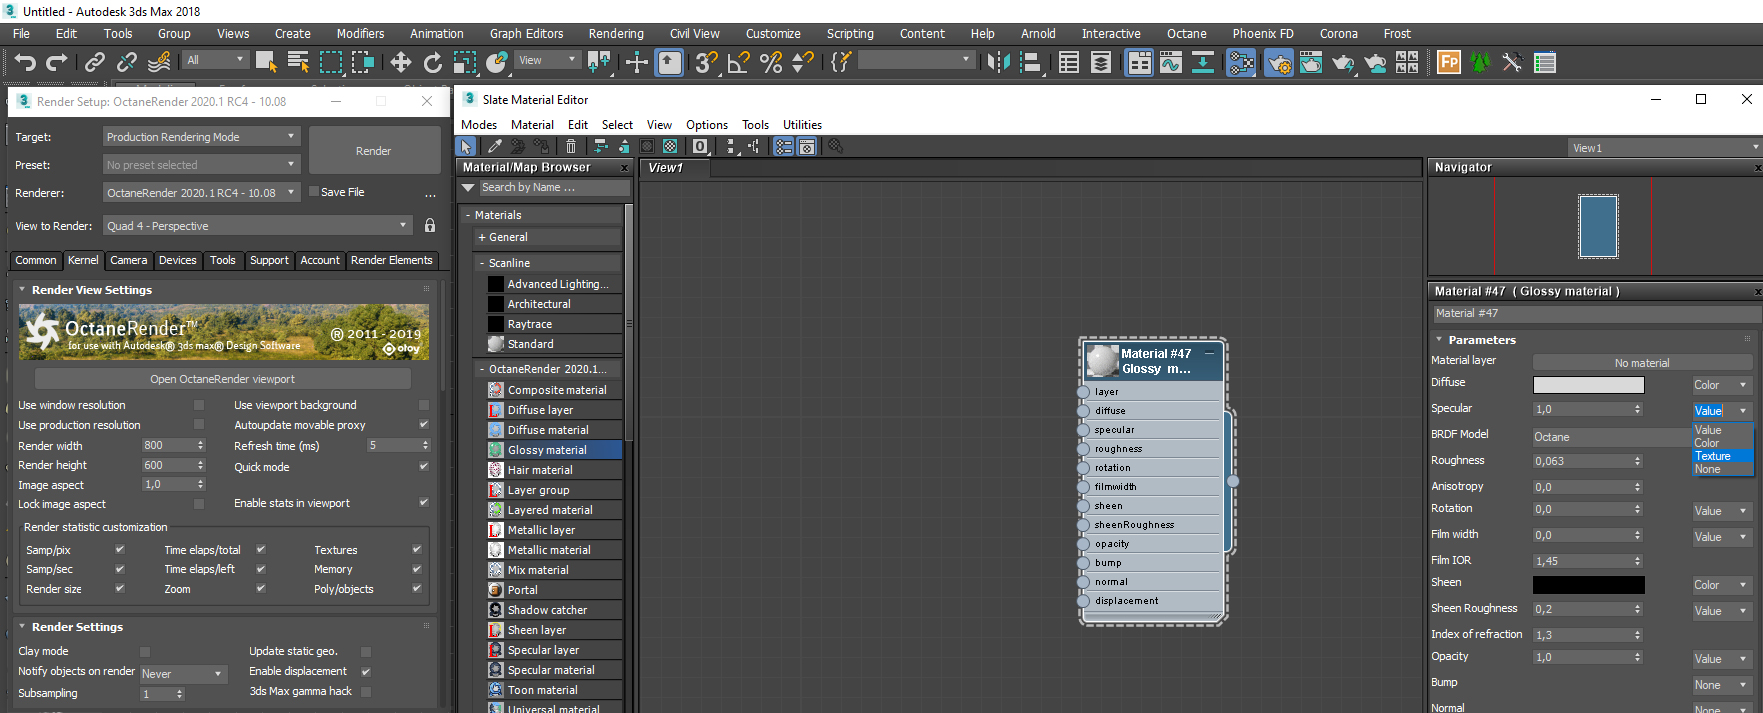Pick material from object with eyedropper
The width and height of the screenshot is (1763, 713).
click(x=494, y=147)
